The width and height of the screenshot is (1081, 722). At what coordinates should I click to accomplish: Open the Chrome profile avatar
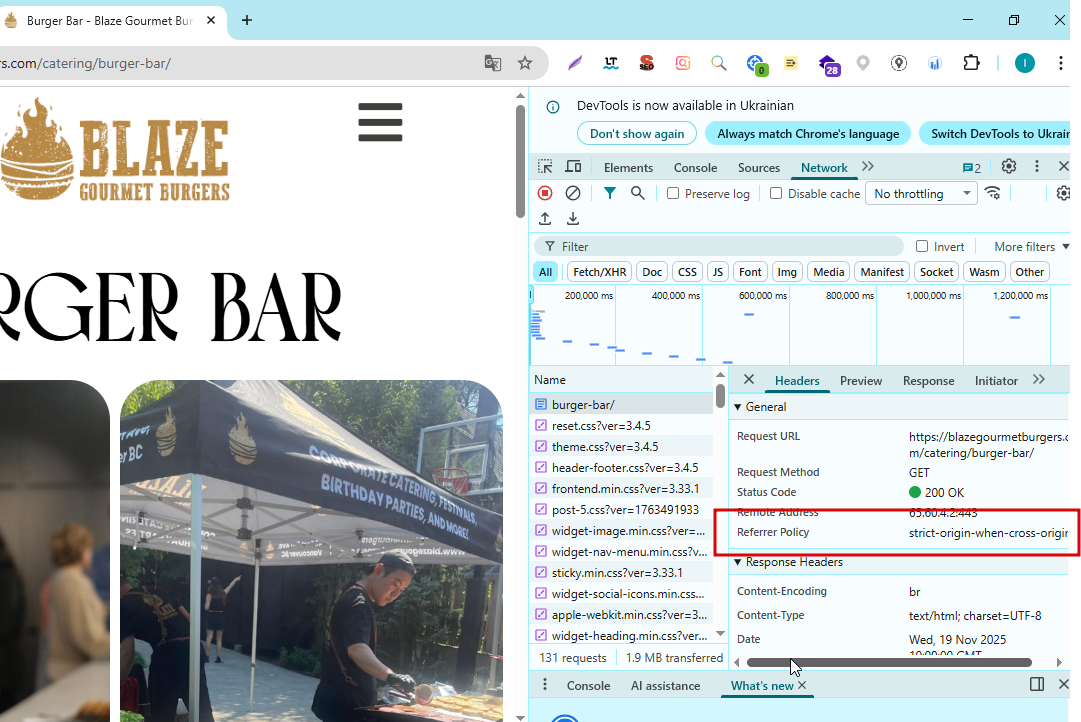click(1024, 63)
